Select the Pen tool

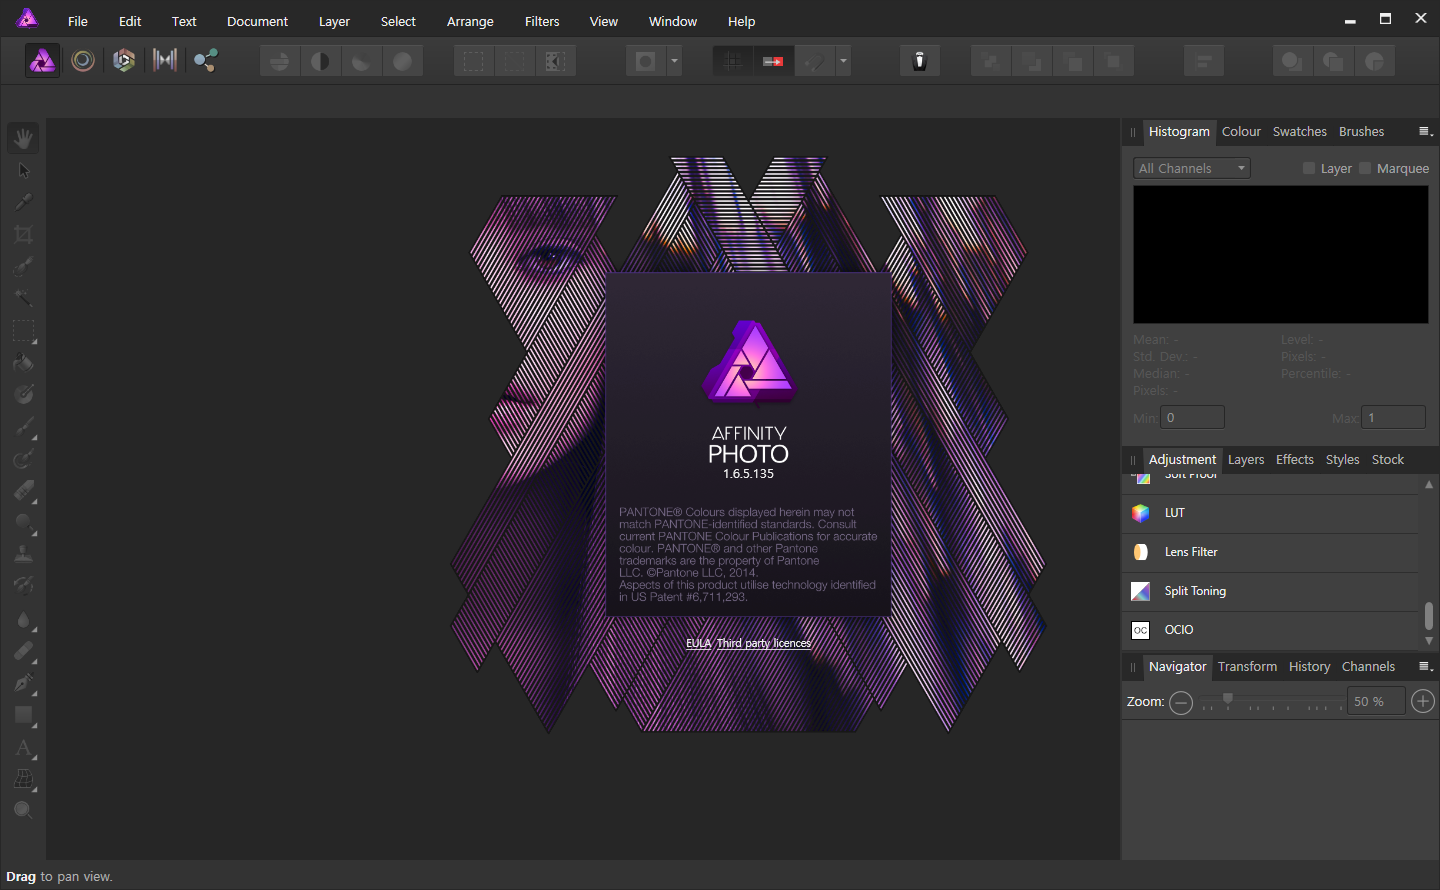[x=24, y=683]
